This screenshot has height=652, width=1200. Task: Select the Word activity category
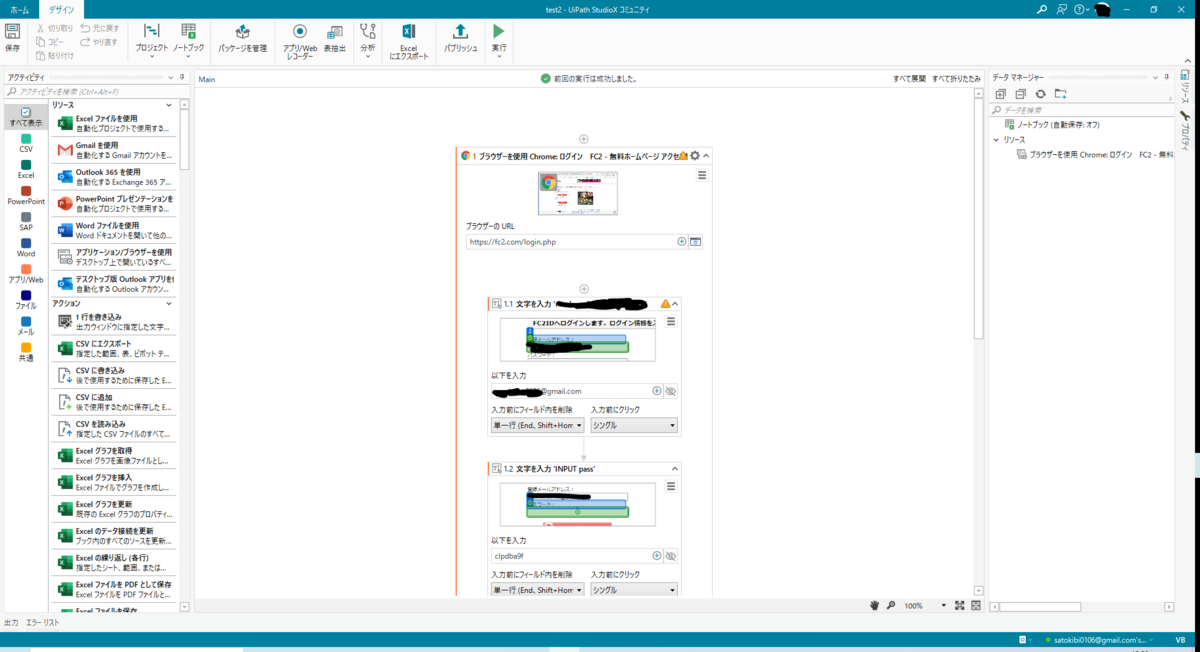click(26, 247)
